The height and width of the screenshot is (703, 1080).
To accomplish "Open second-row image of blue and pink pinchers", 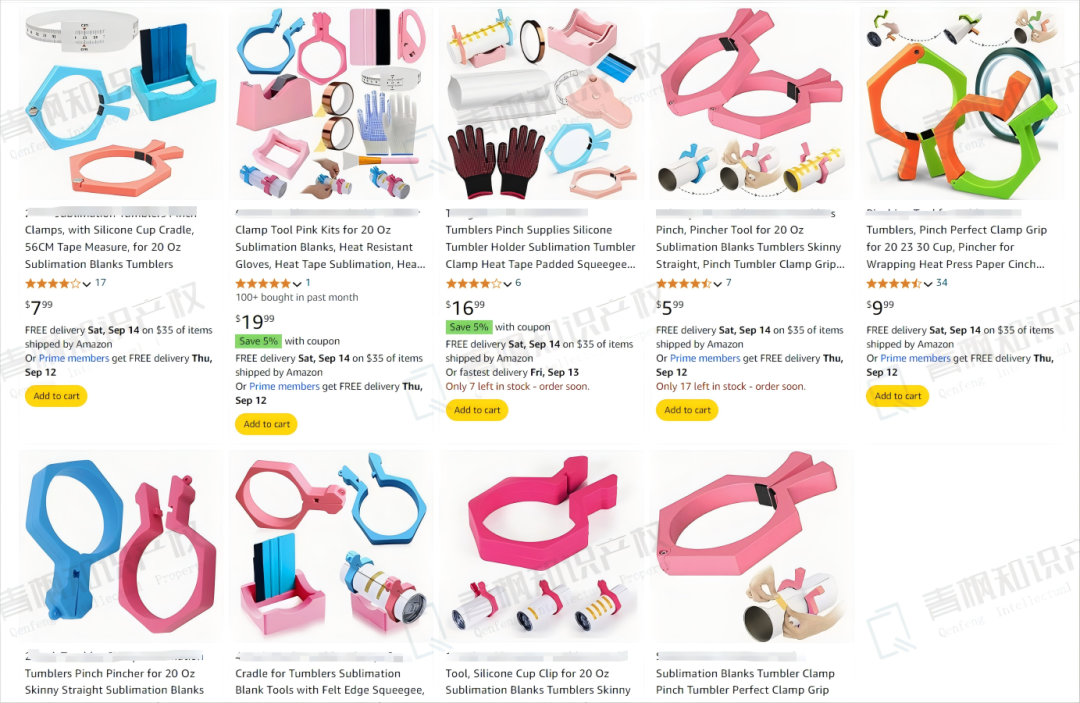I will (121, 547).
